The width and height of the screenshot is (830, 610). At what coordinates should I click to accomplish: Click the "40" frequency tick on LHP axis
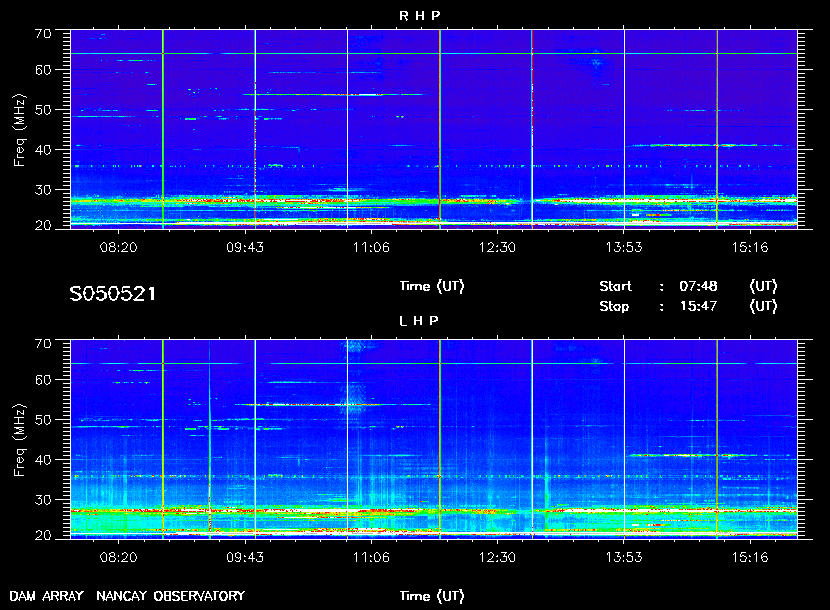click(x=43, y=460)
